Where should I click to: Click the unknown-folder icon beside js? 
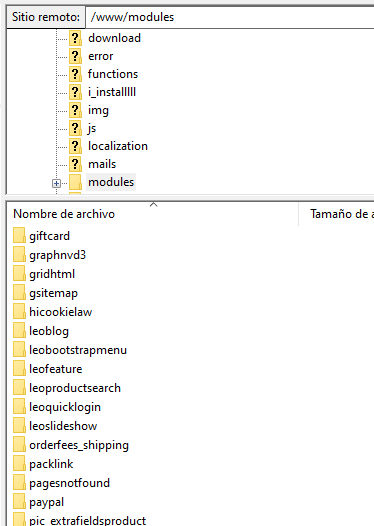tap(75, 128)
